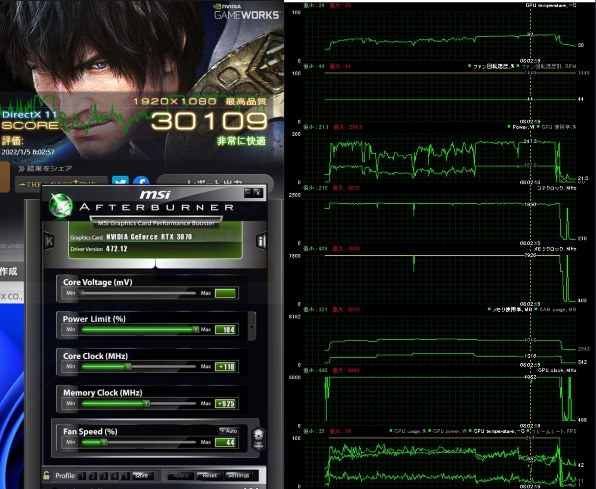Click the driver version 472.12

[116, 249]
